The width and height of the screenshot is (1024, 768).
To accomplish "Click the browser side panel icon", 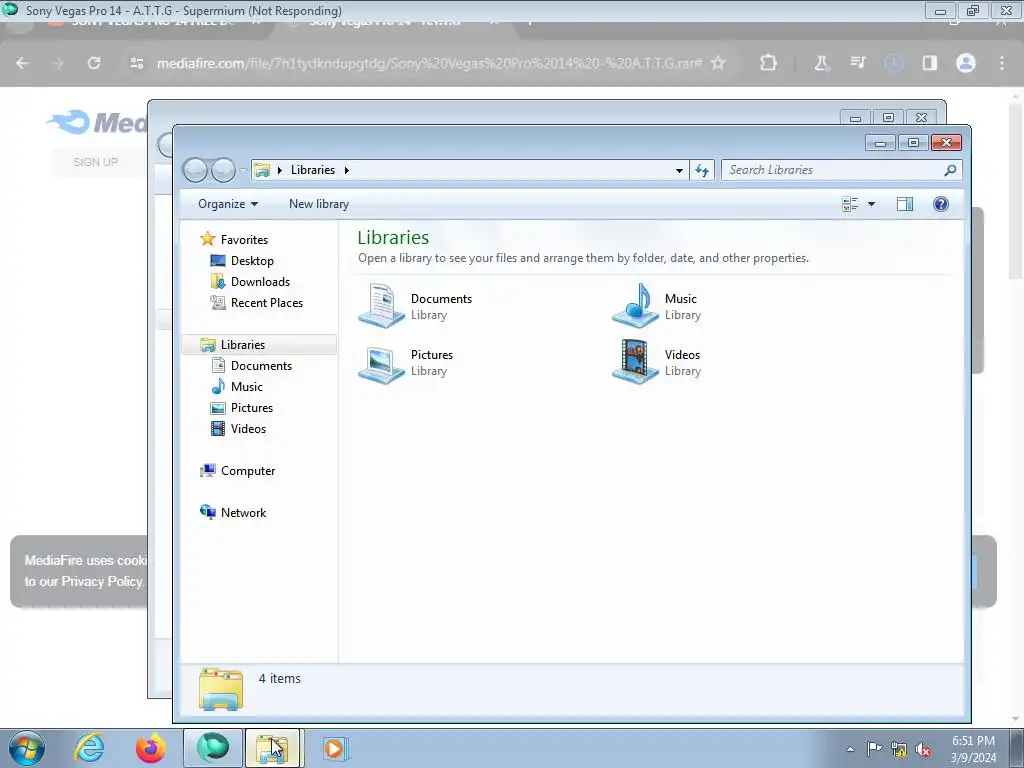I will (x=929, y=63).
